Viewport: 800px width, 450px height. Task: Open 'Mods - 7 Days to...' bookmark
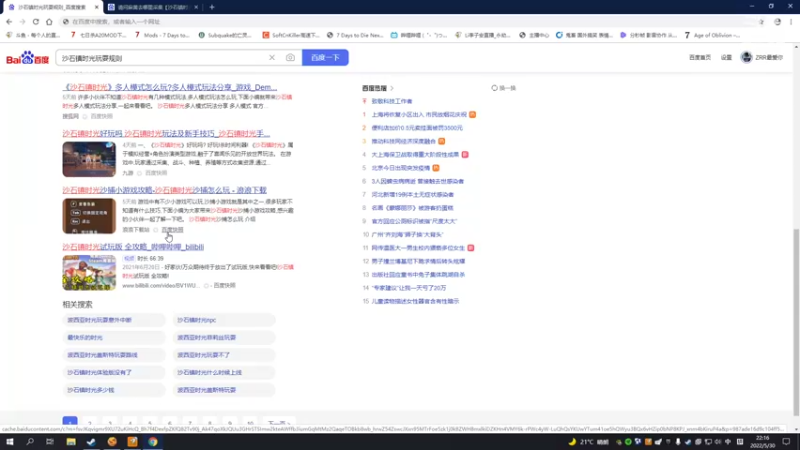pos(162,35)
